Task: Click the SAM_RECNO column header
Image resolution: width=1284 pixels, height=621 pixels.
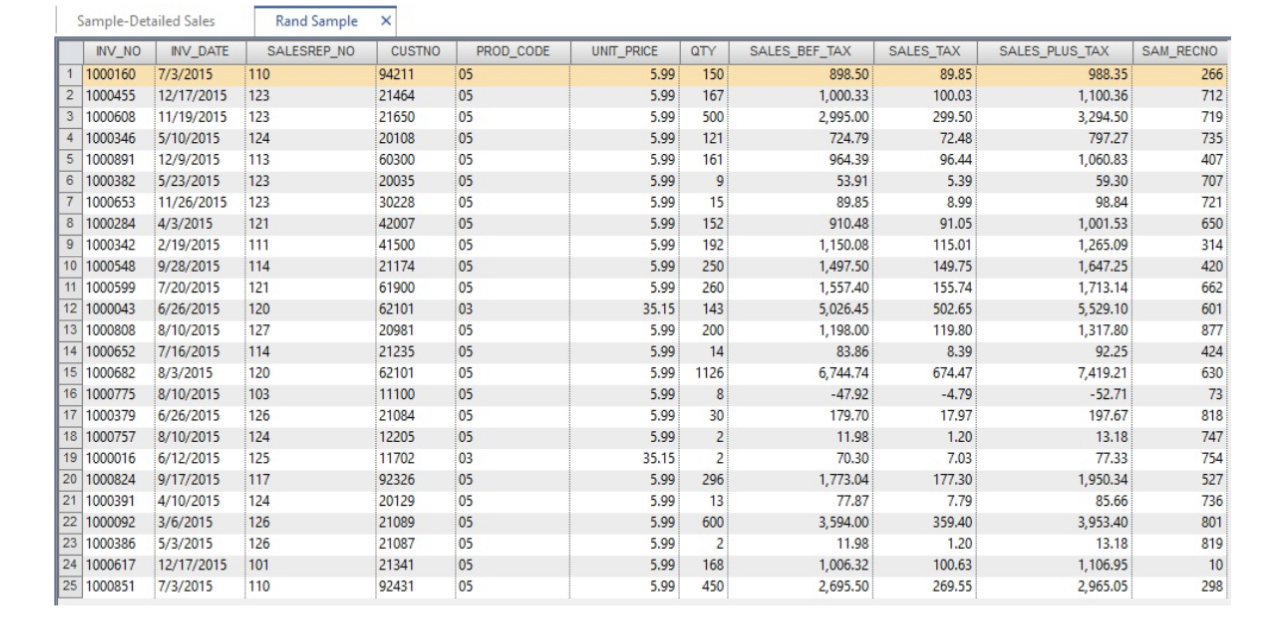Action: pos(1182,51)
